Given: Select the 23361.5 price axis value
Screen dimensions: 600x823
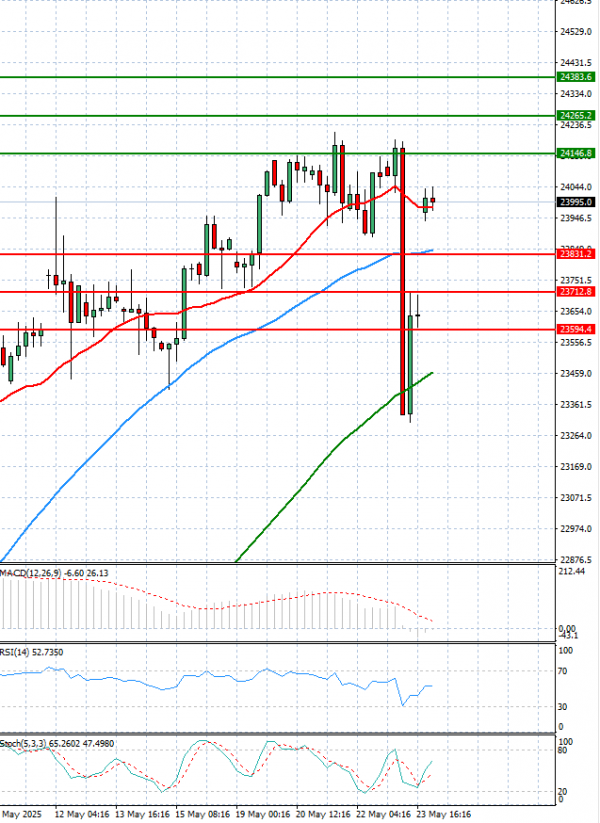Looking at the screenshot, I should point(576,405).
